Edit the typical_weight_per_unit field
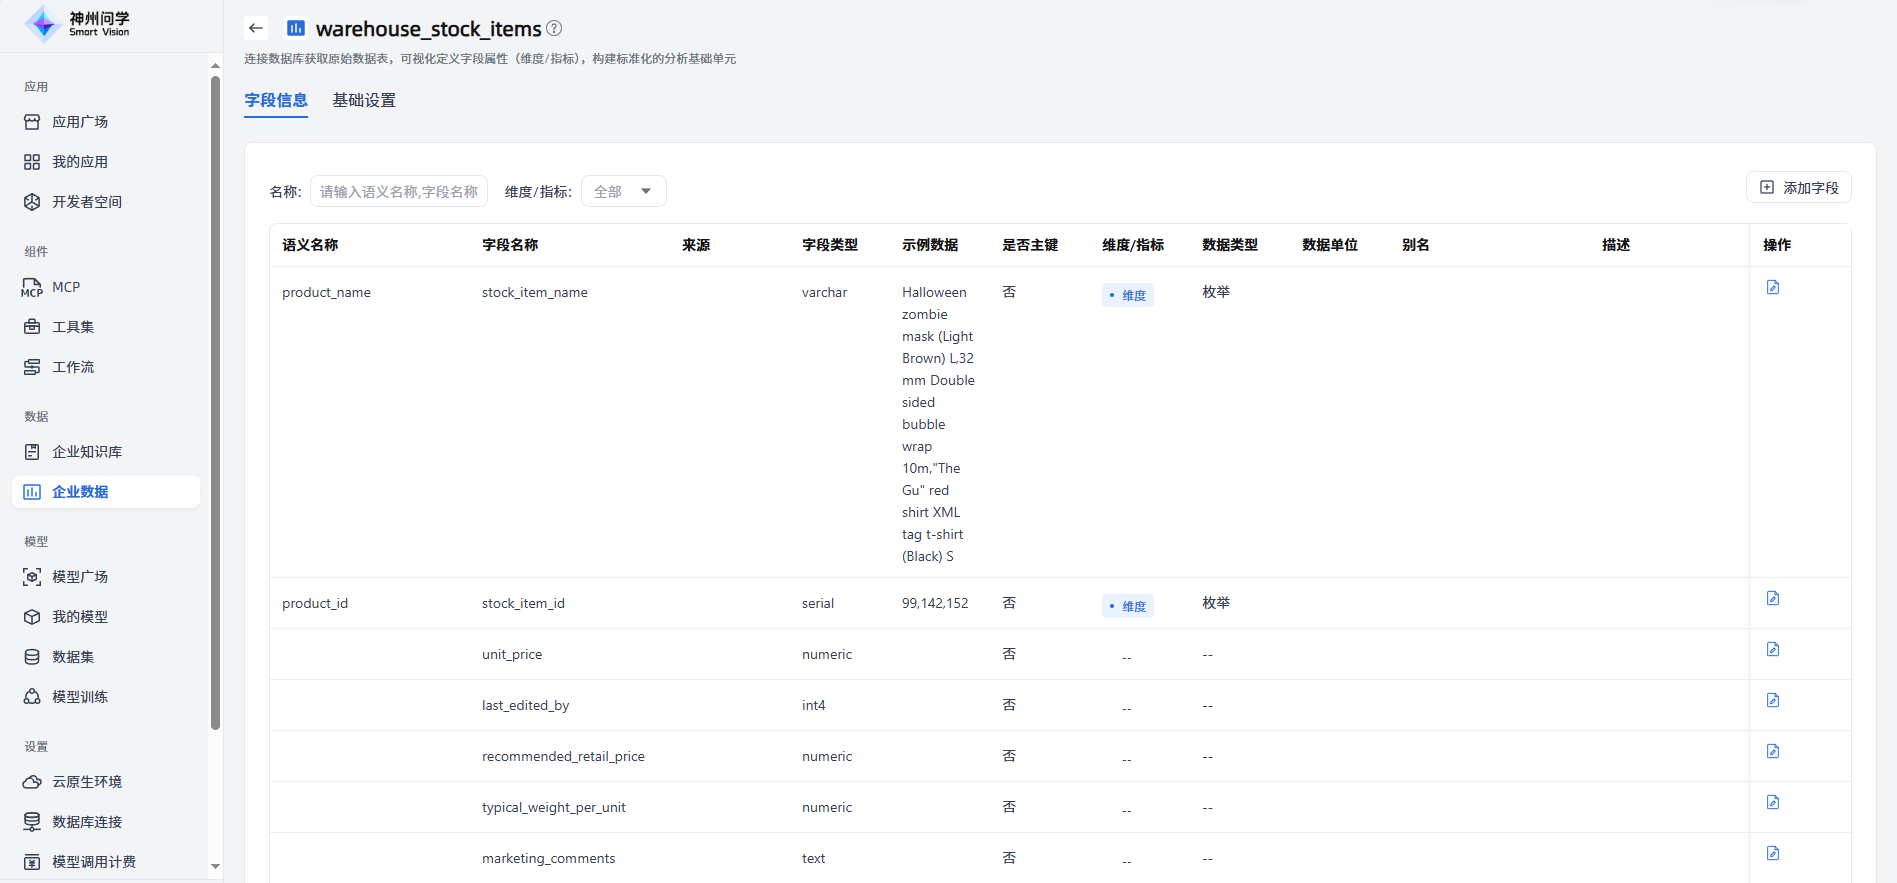The width and height of the screenshot is (1897, 883). click(x=1772, y=803)
